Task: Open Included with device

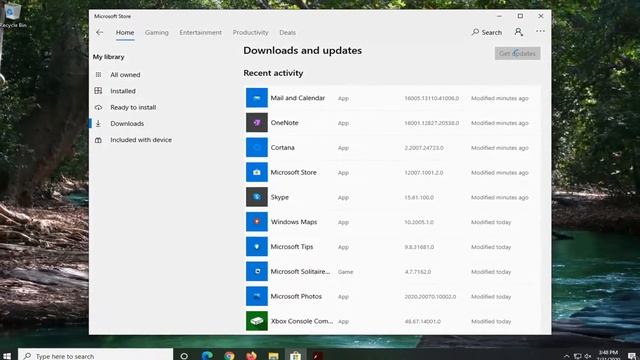Action: pos(141,140)
